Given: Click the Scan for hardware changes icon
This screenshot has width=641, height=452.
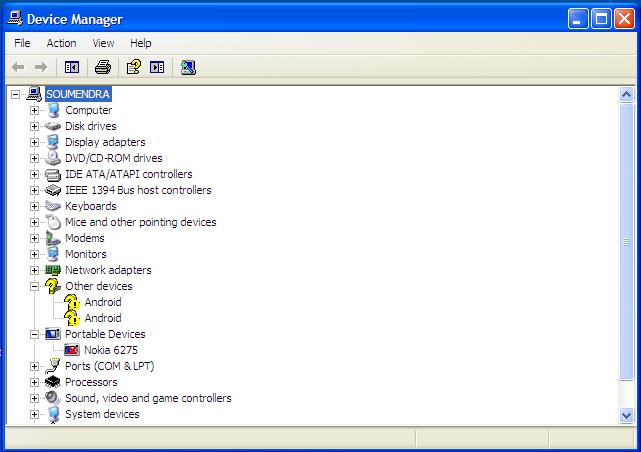Looking at the screenshot, I should [188, 67].
